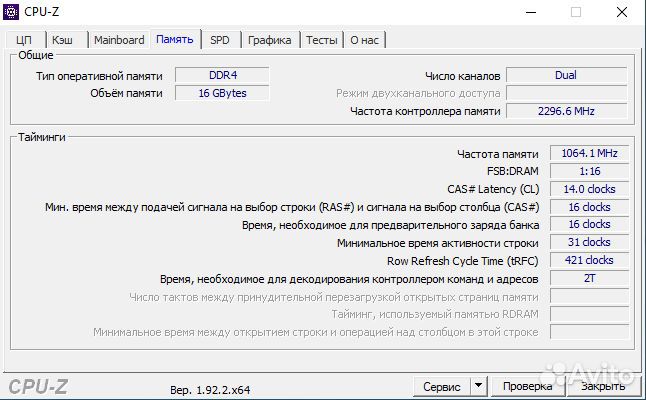This screenshot has width=646, height=400.
Task: Click the CPU-Z logo at bottom left
Action: 38,387
